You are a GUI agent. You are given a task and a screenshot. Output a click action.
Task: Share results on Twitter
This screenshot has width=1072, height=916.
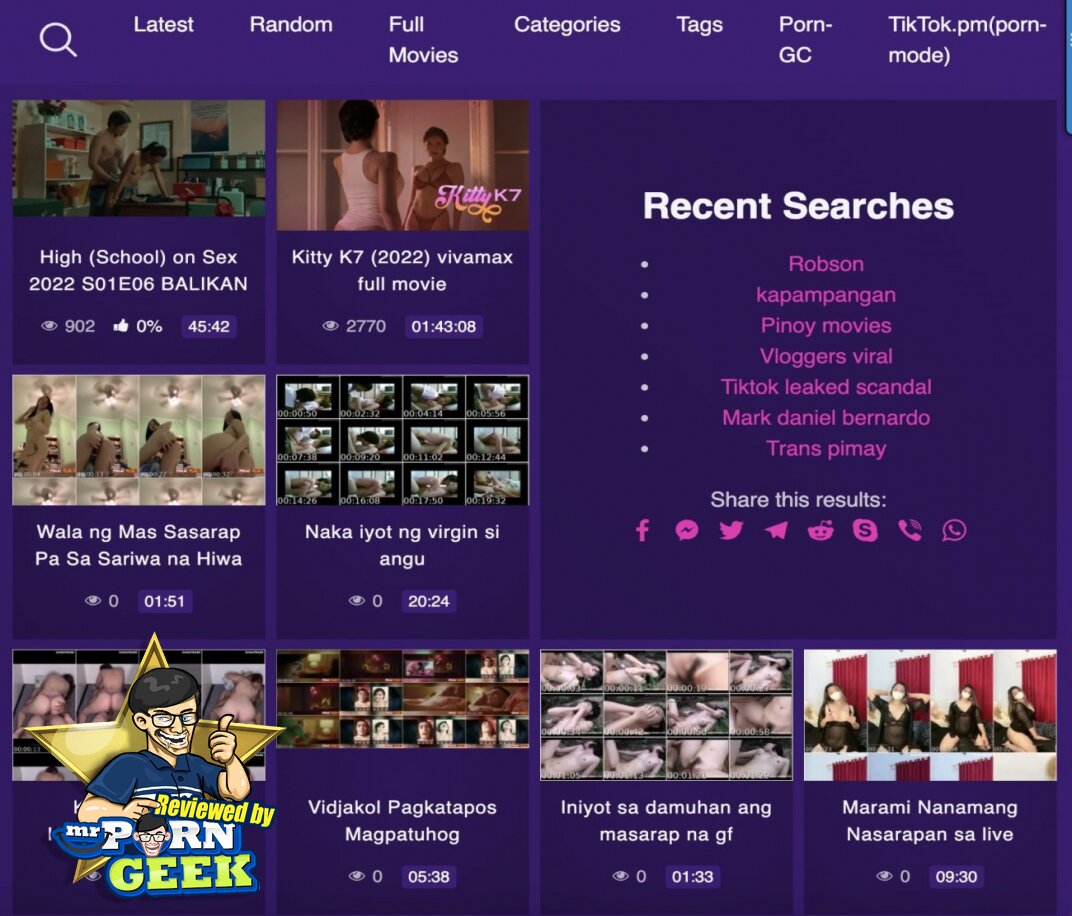point(732,530)
